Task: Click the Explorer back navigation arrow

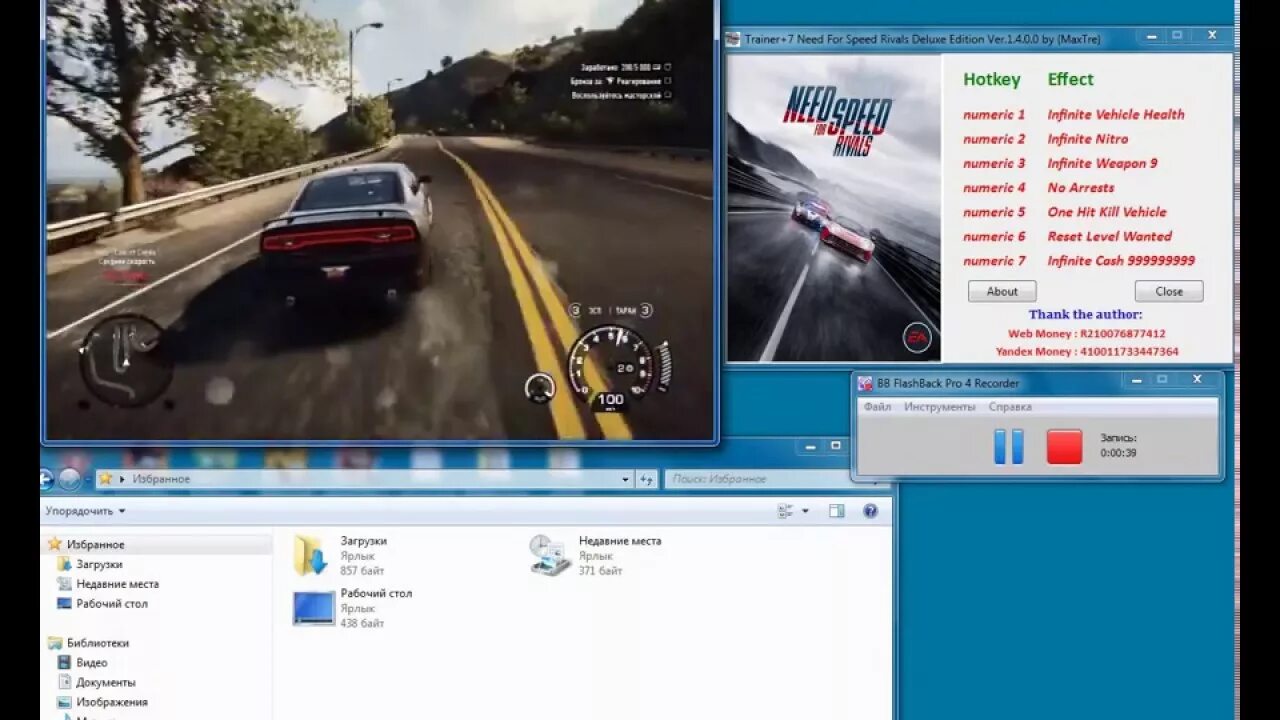Action: 46,479
